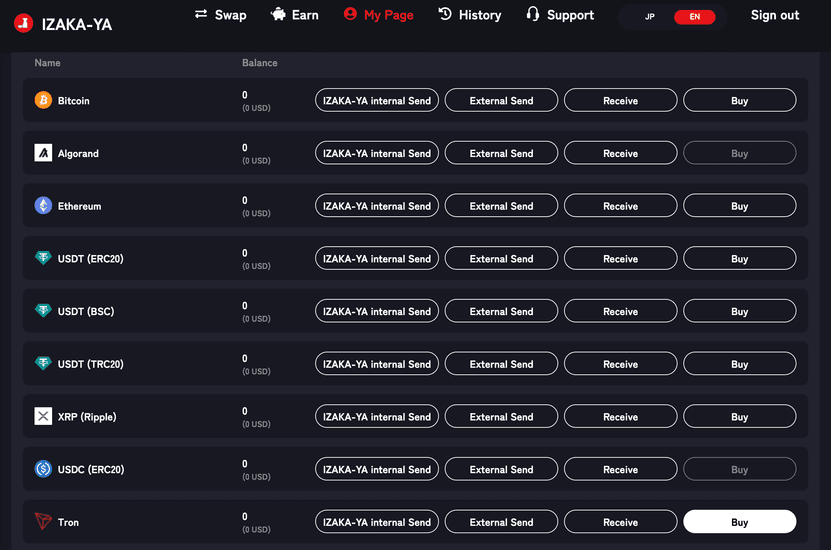The image size is (831, 550).
Task: Click the Name column header
Action: click(47, 63)
